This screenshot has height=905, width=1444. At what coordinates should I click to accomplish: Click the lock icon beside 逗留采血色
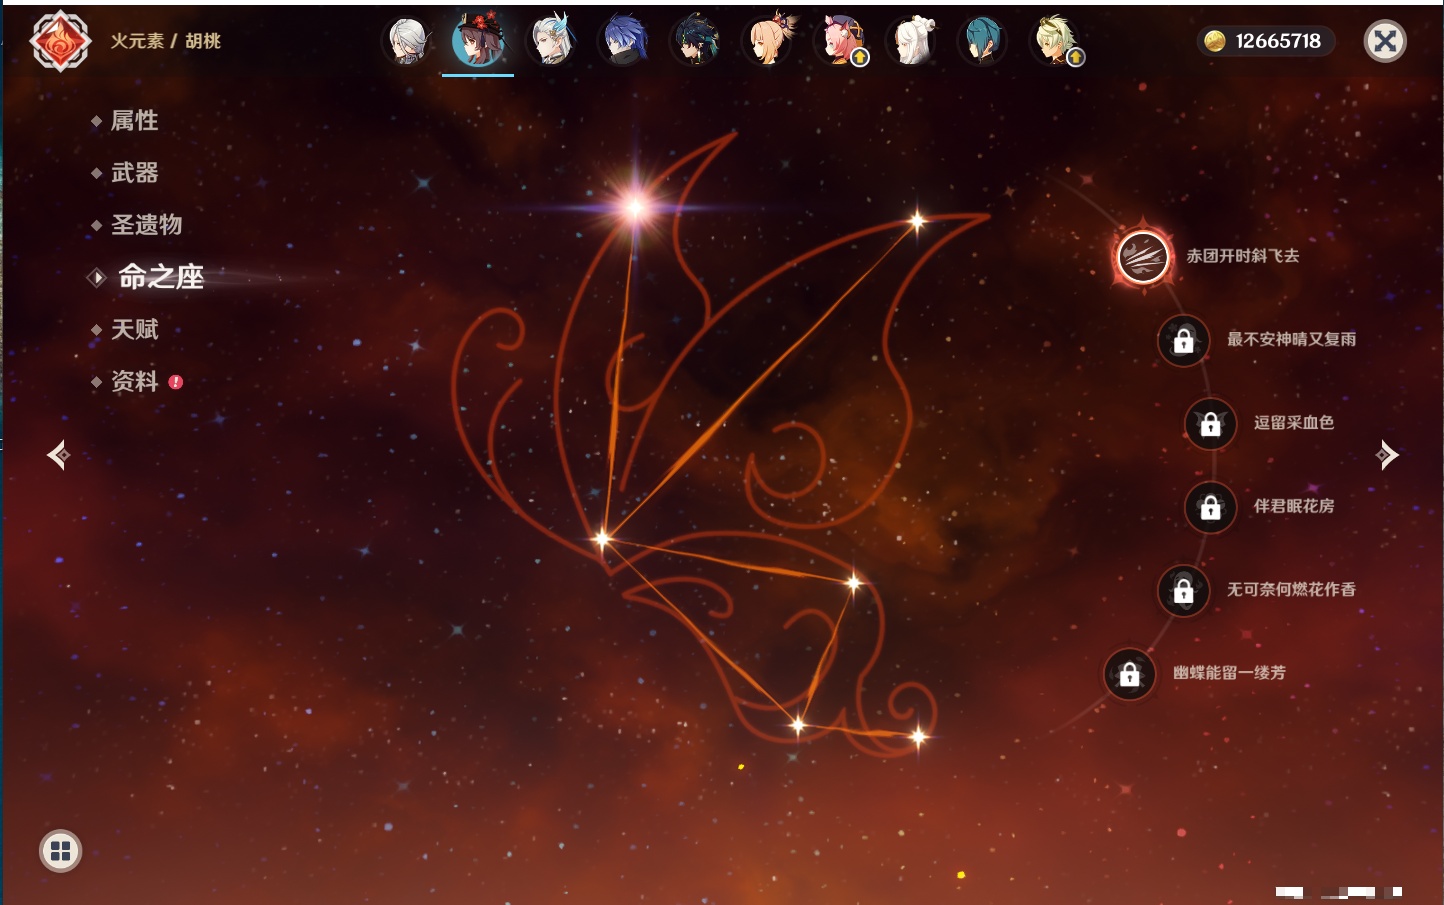point(1210,423)
